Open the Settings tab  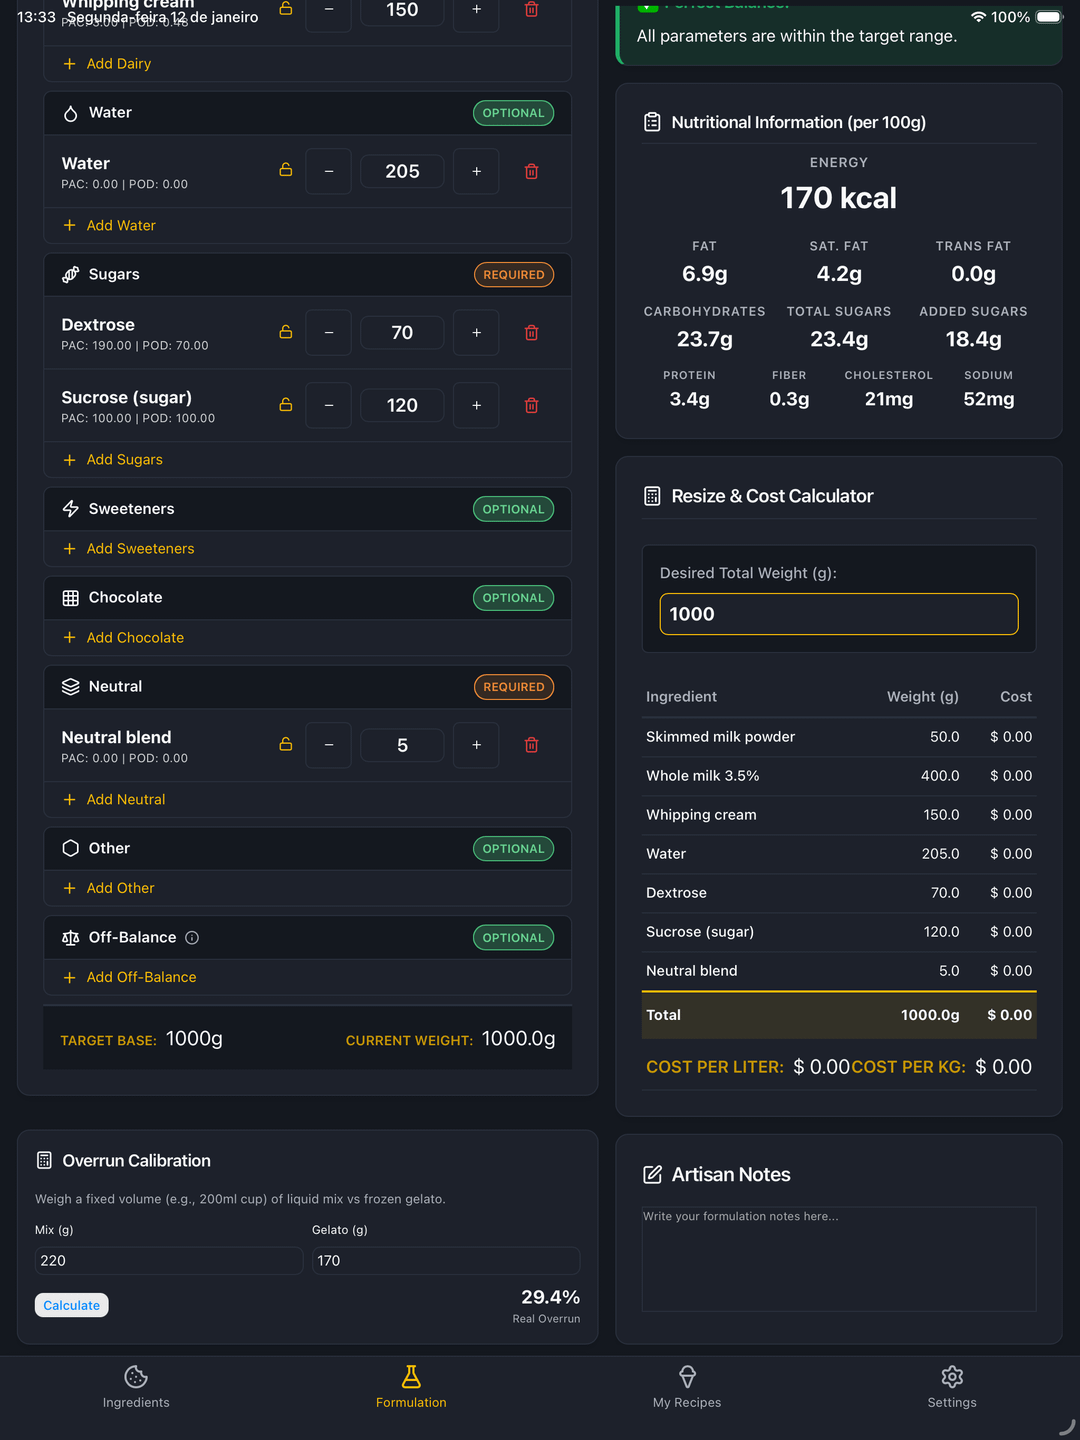click(x=952, y=1387)
